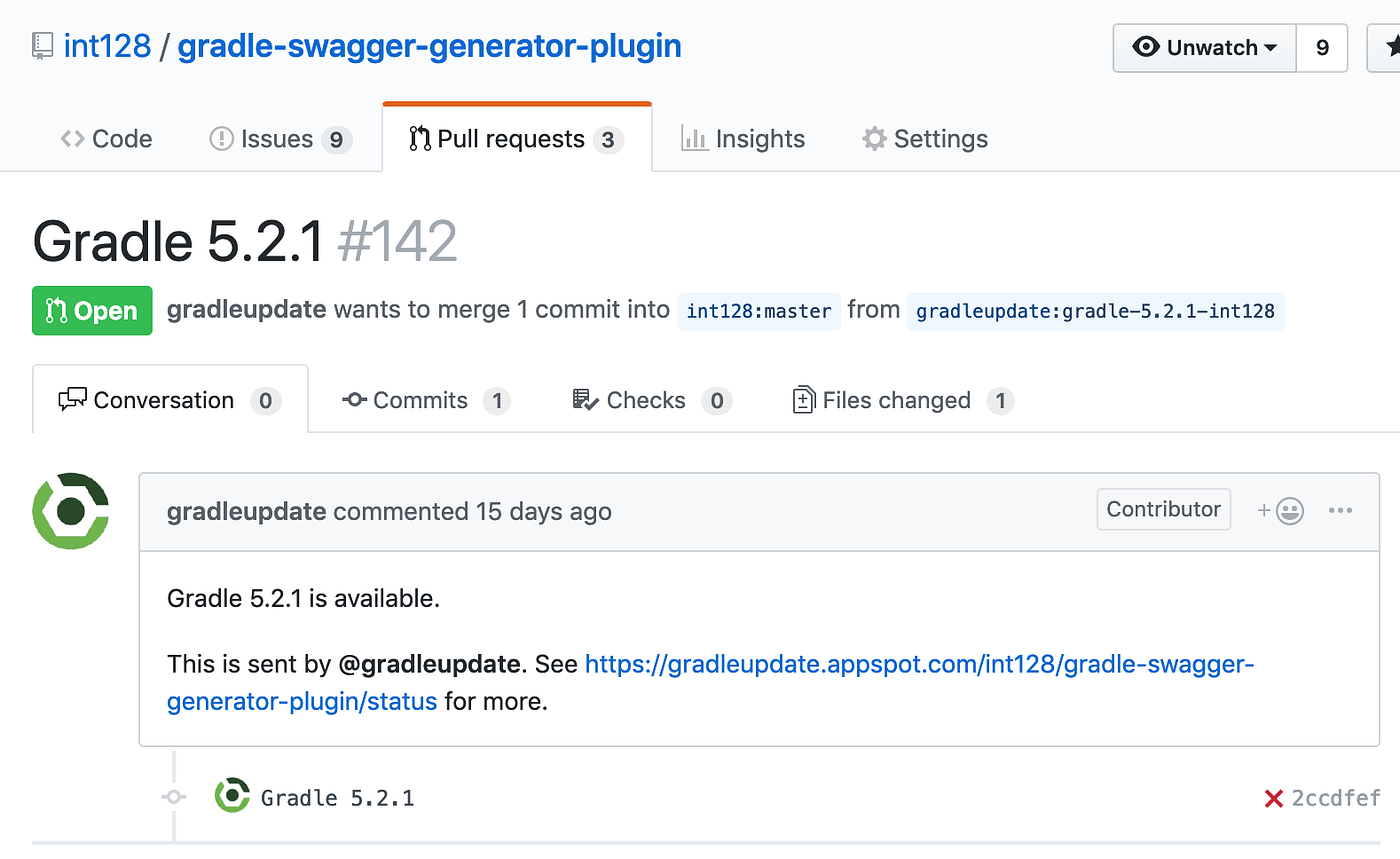Click the watcher count 9 next to Unwatch
Screen dimensions: 1400x859
click(1323, 47)
